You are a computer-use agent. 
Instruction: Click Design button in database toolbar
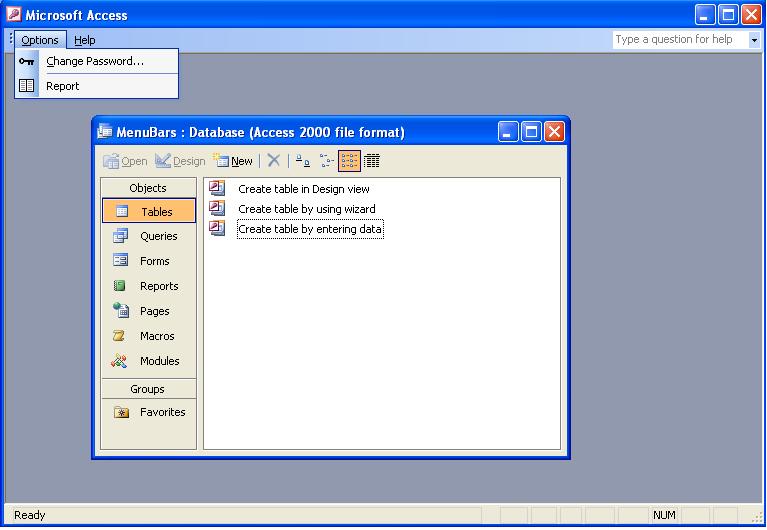[180, 161]
